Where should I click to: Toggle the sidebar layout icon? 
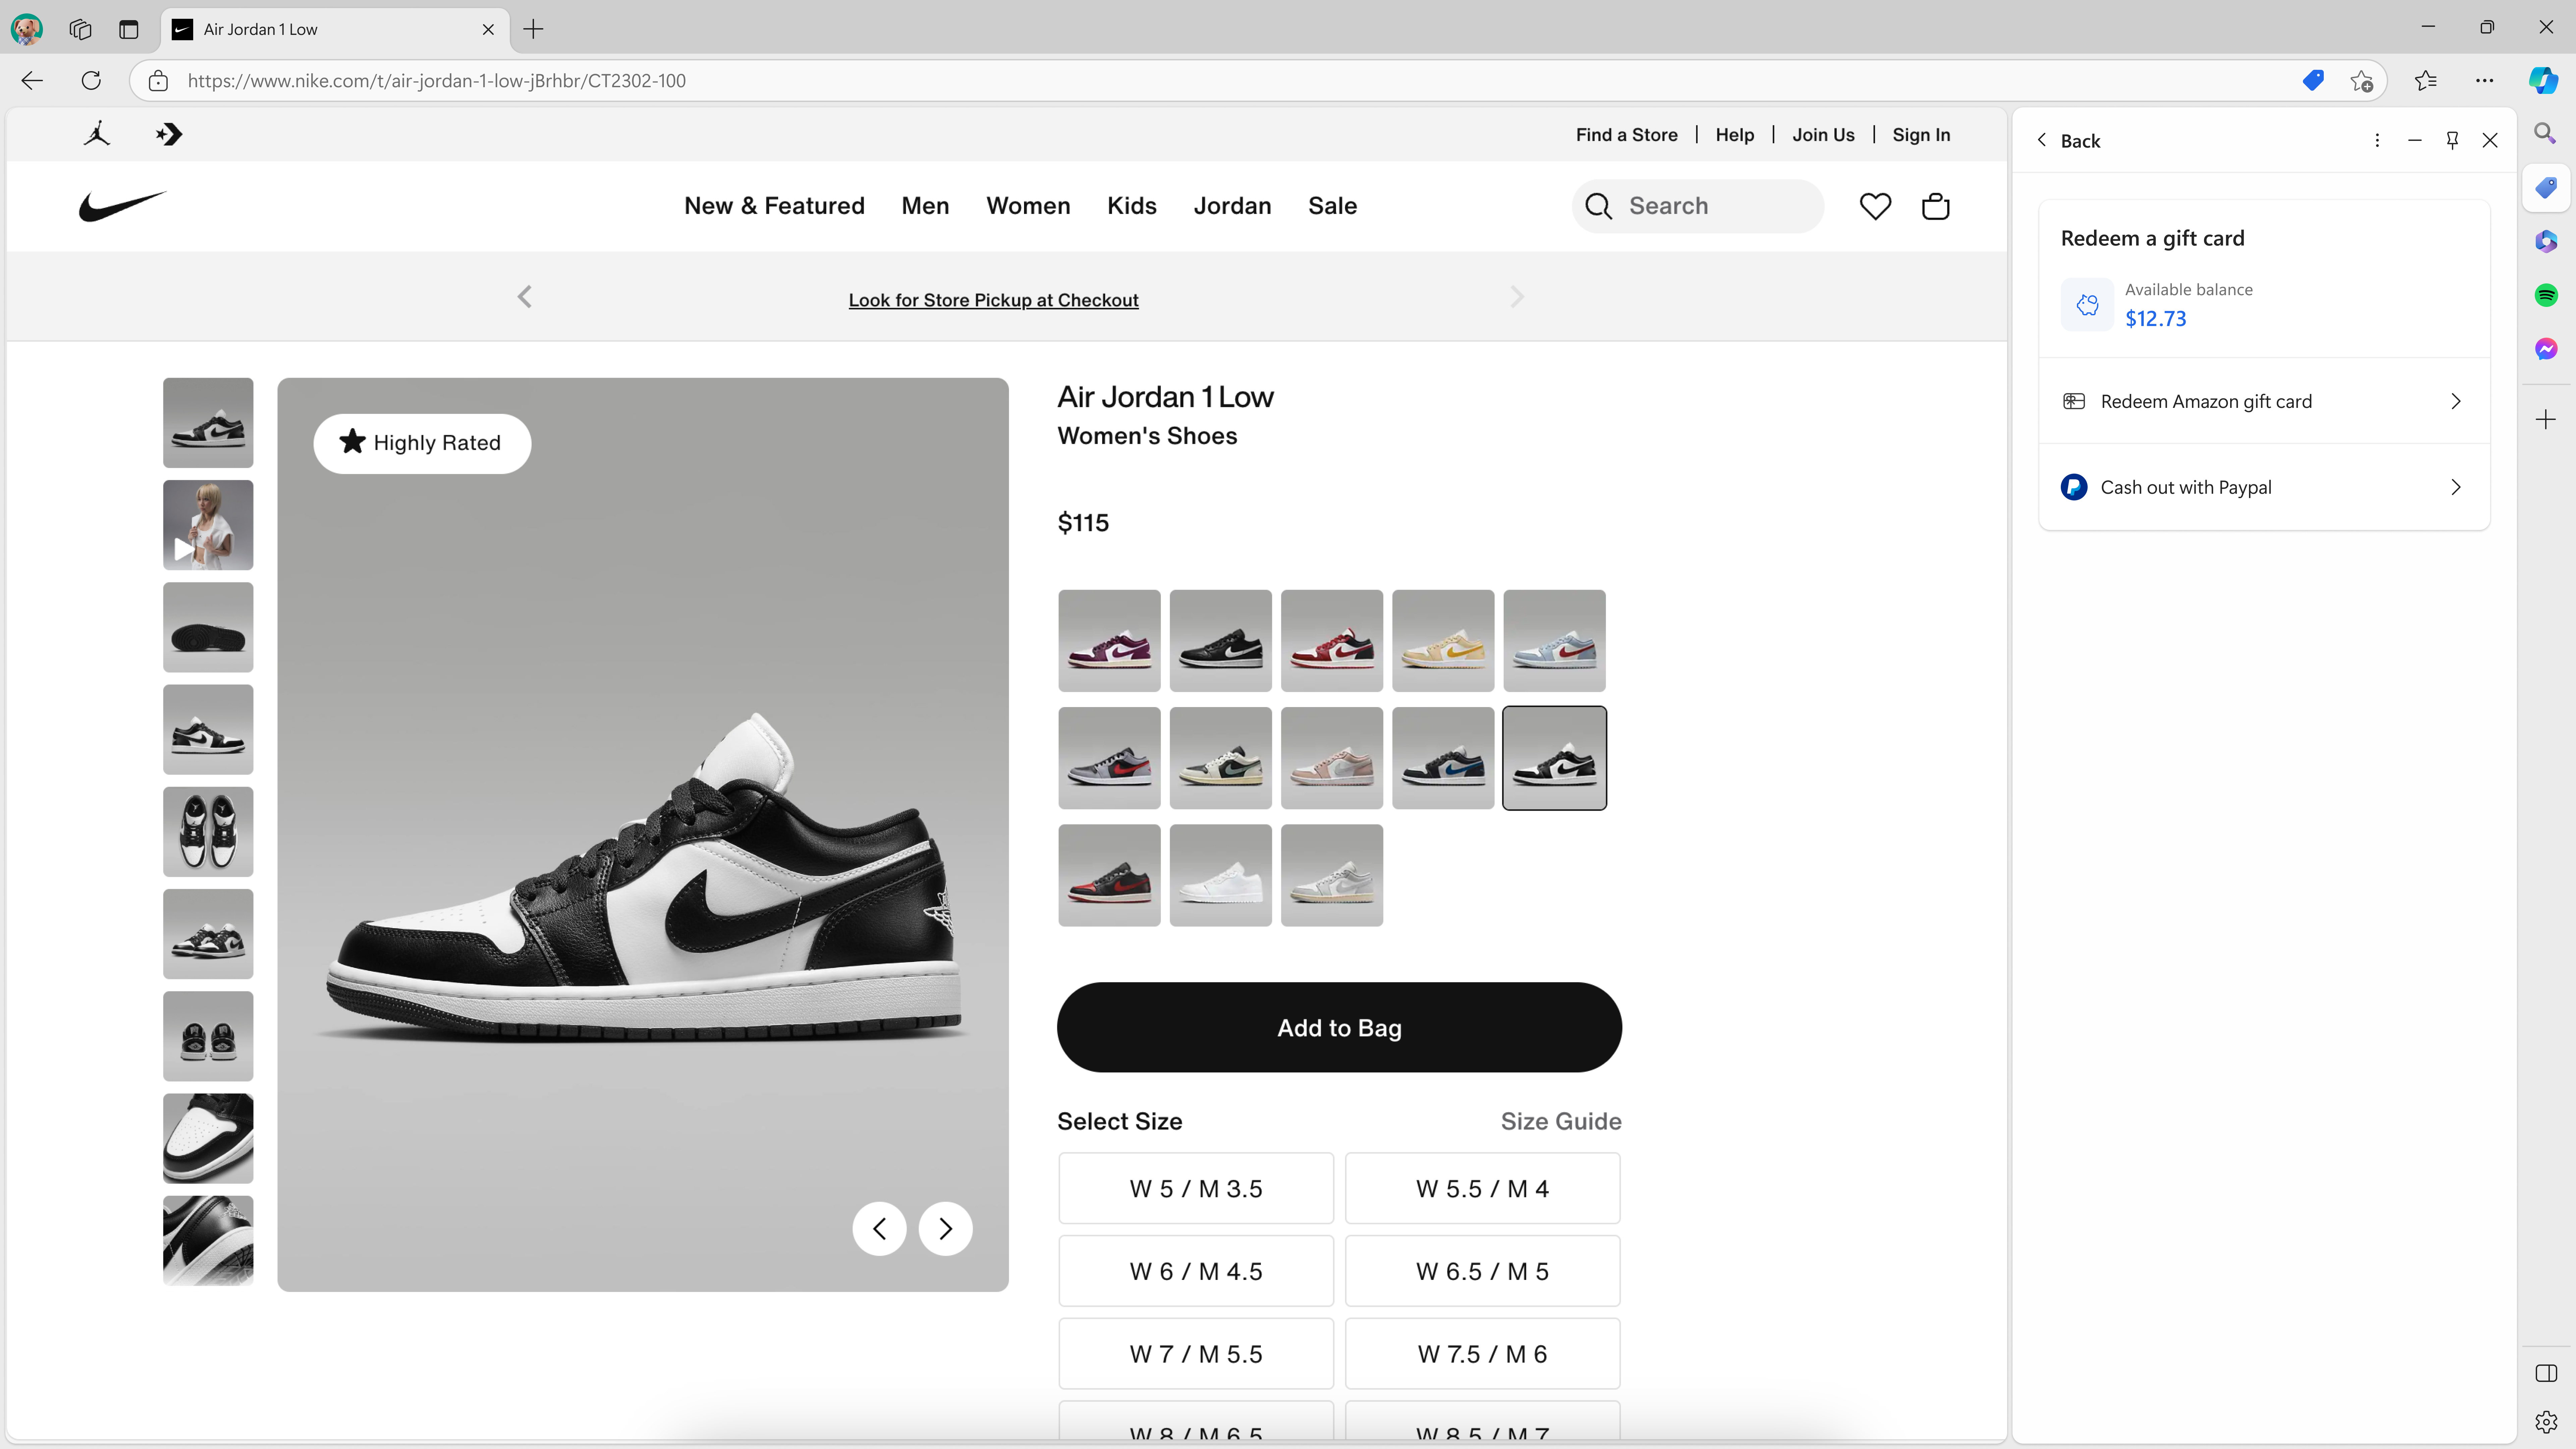click(2546, 1373)
